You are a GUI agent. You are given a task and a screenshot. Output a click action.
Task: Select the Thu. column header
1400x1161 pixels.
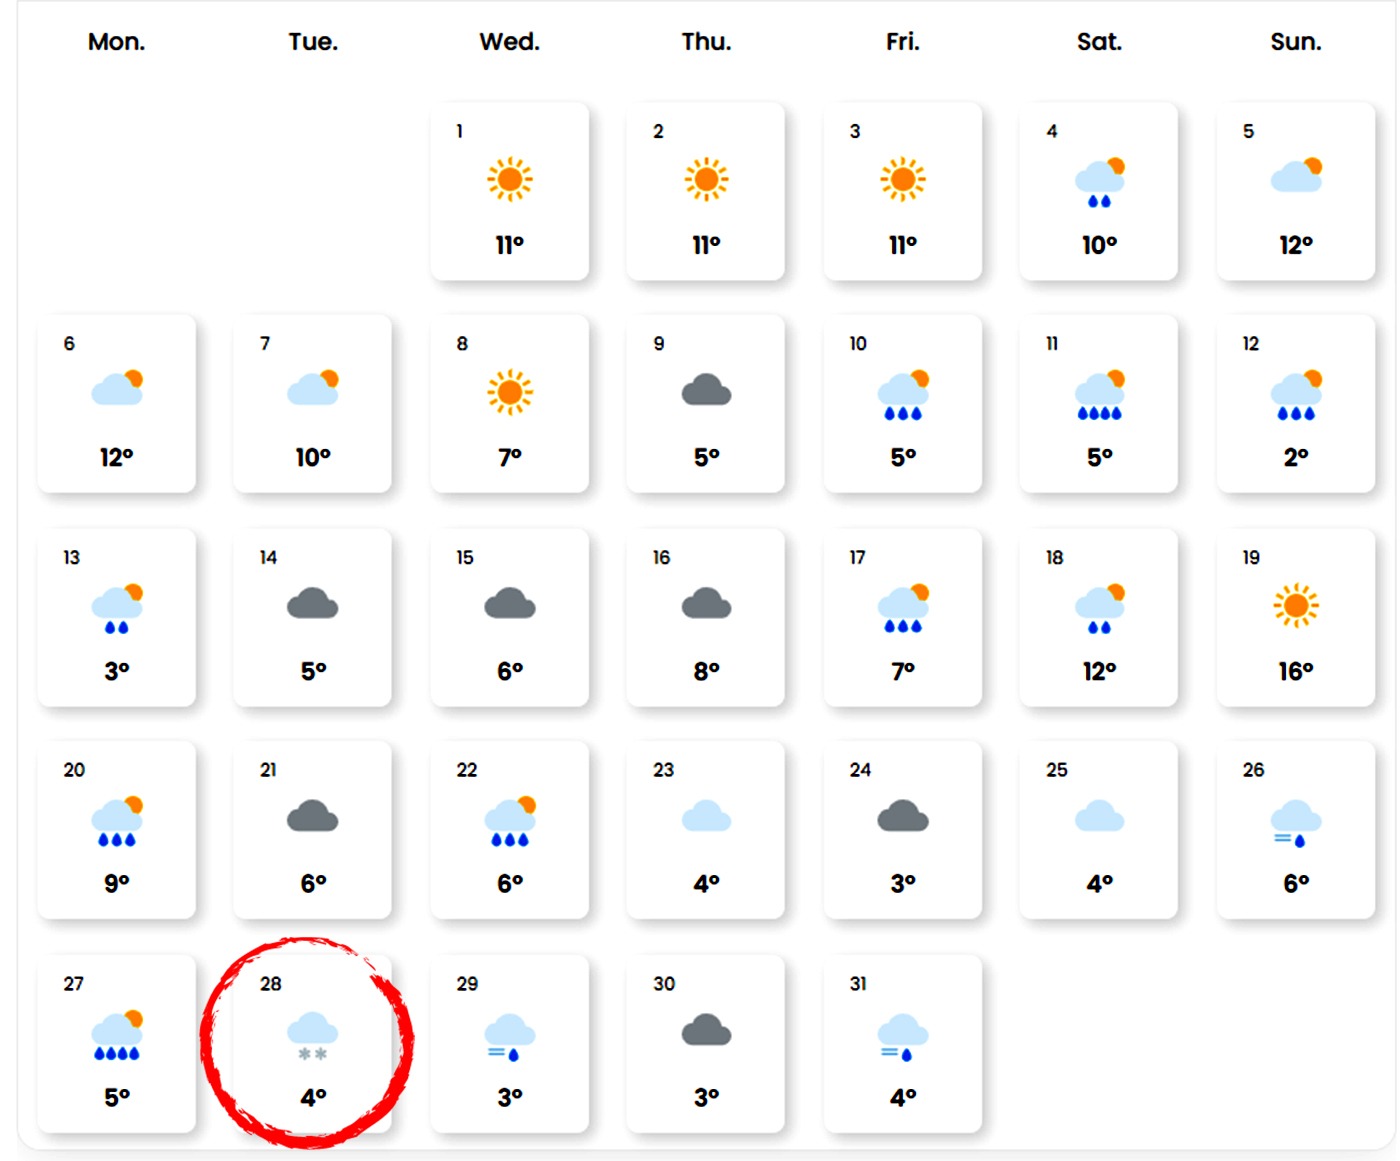(x=706, y=42)
